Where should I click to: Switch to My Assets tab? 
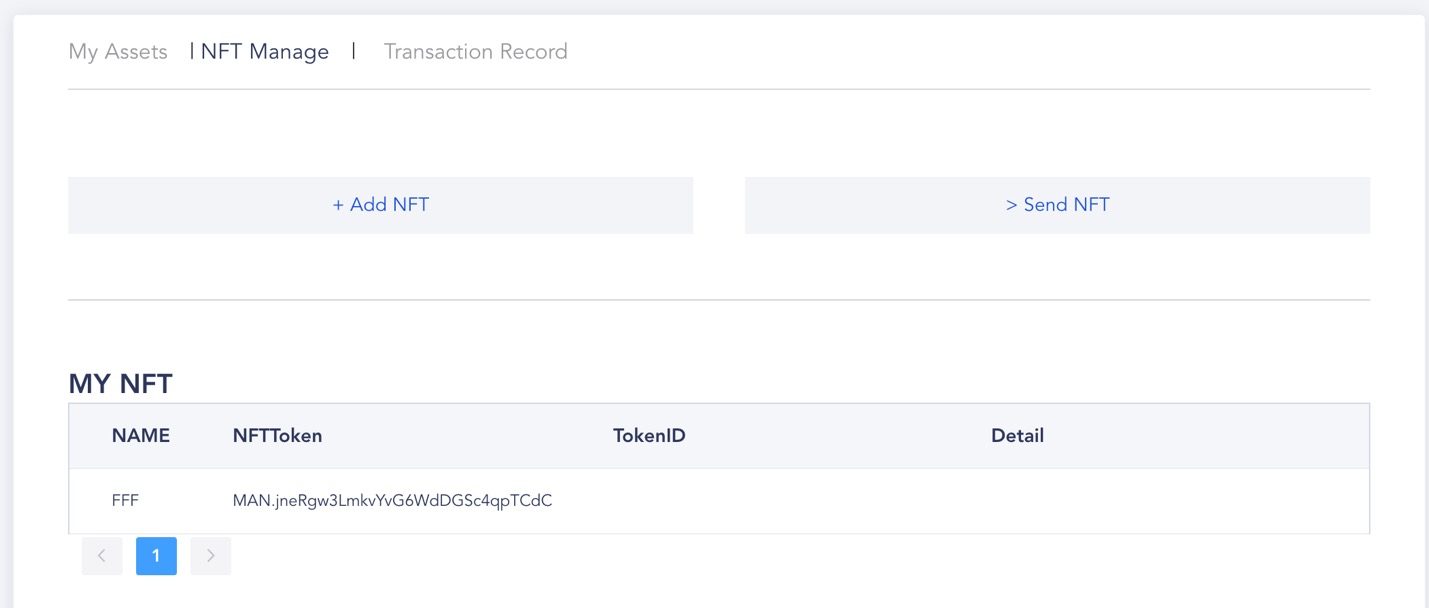(118, 51)
